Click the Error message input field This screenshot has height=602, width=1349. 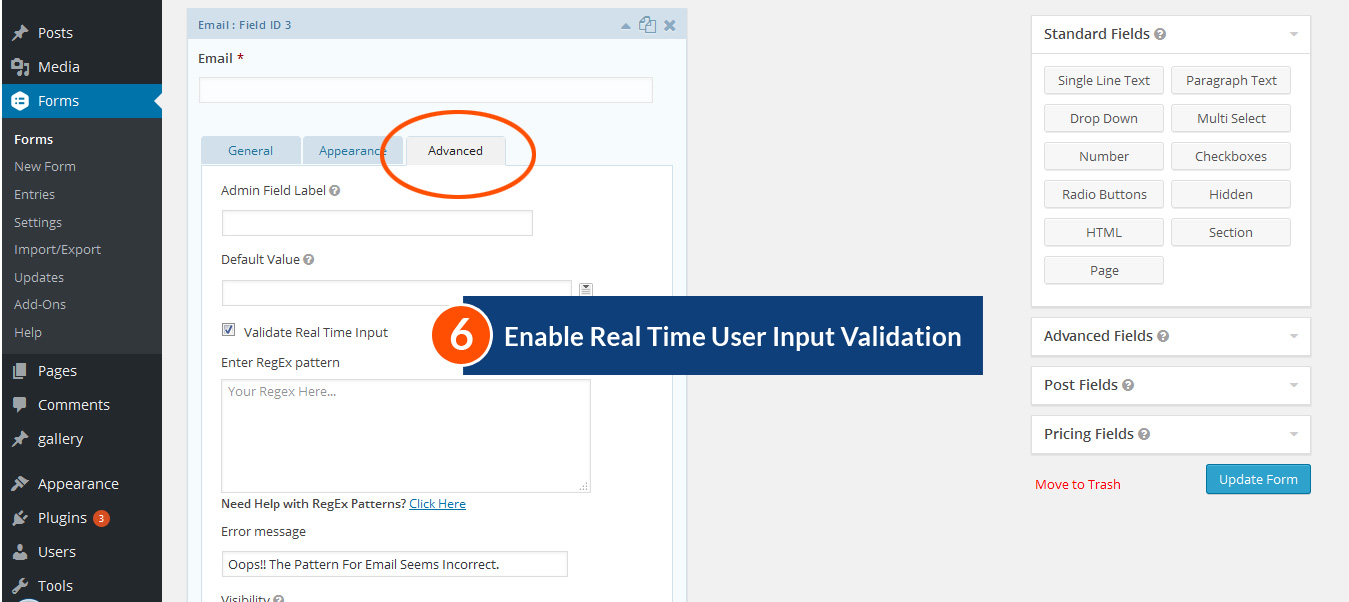(x=395, y=564)
